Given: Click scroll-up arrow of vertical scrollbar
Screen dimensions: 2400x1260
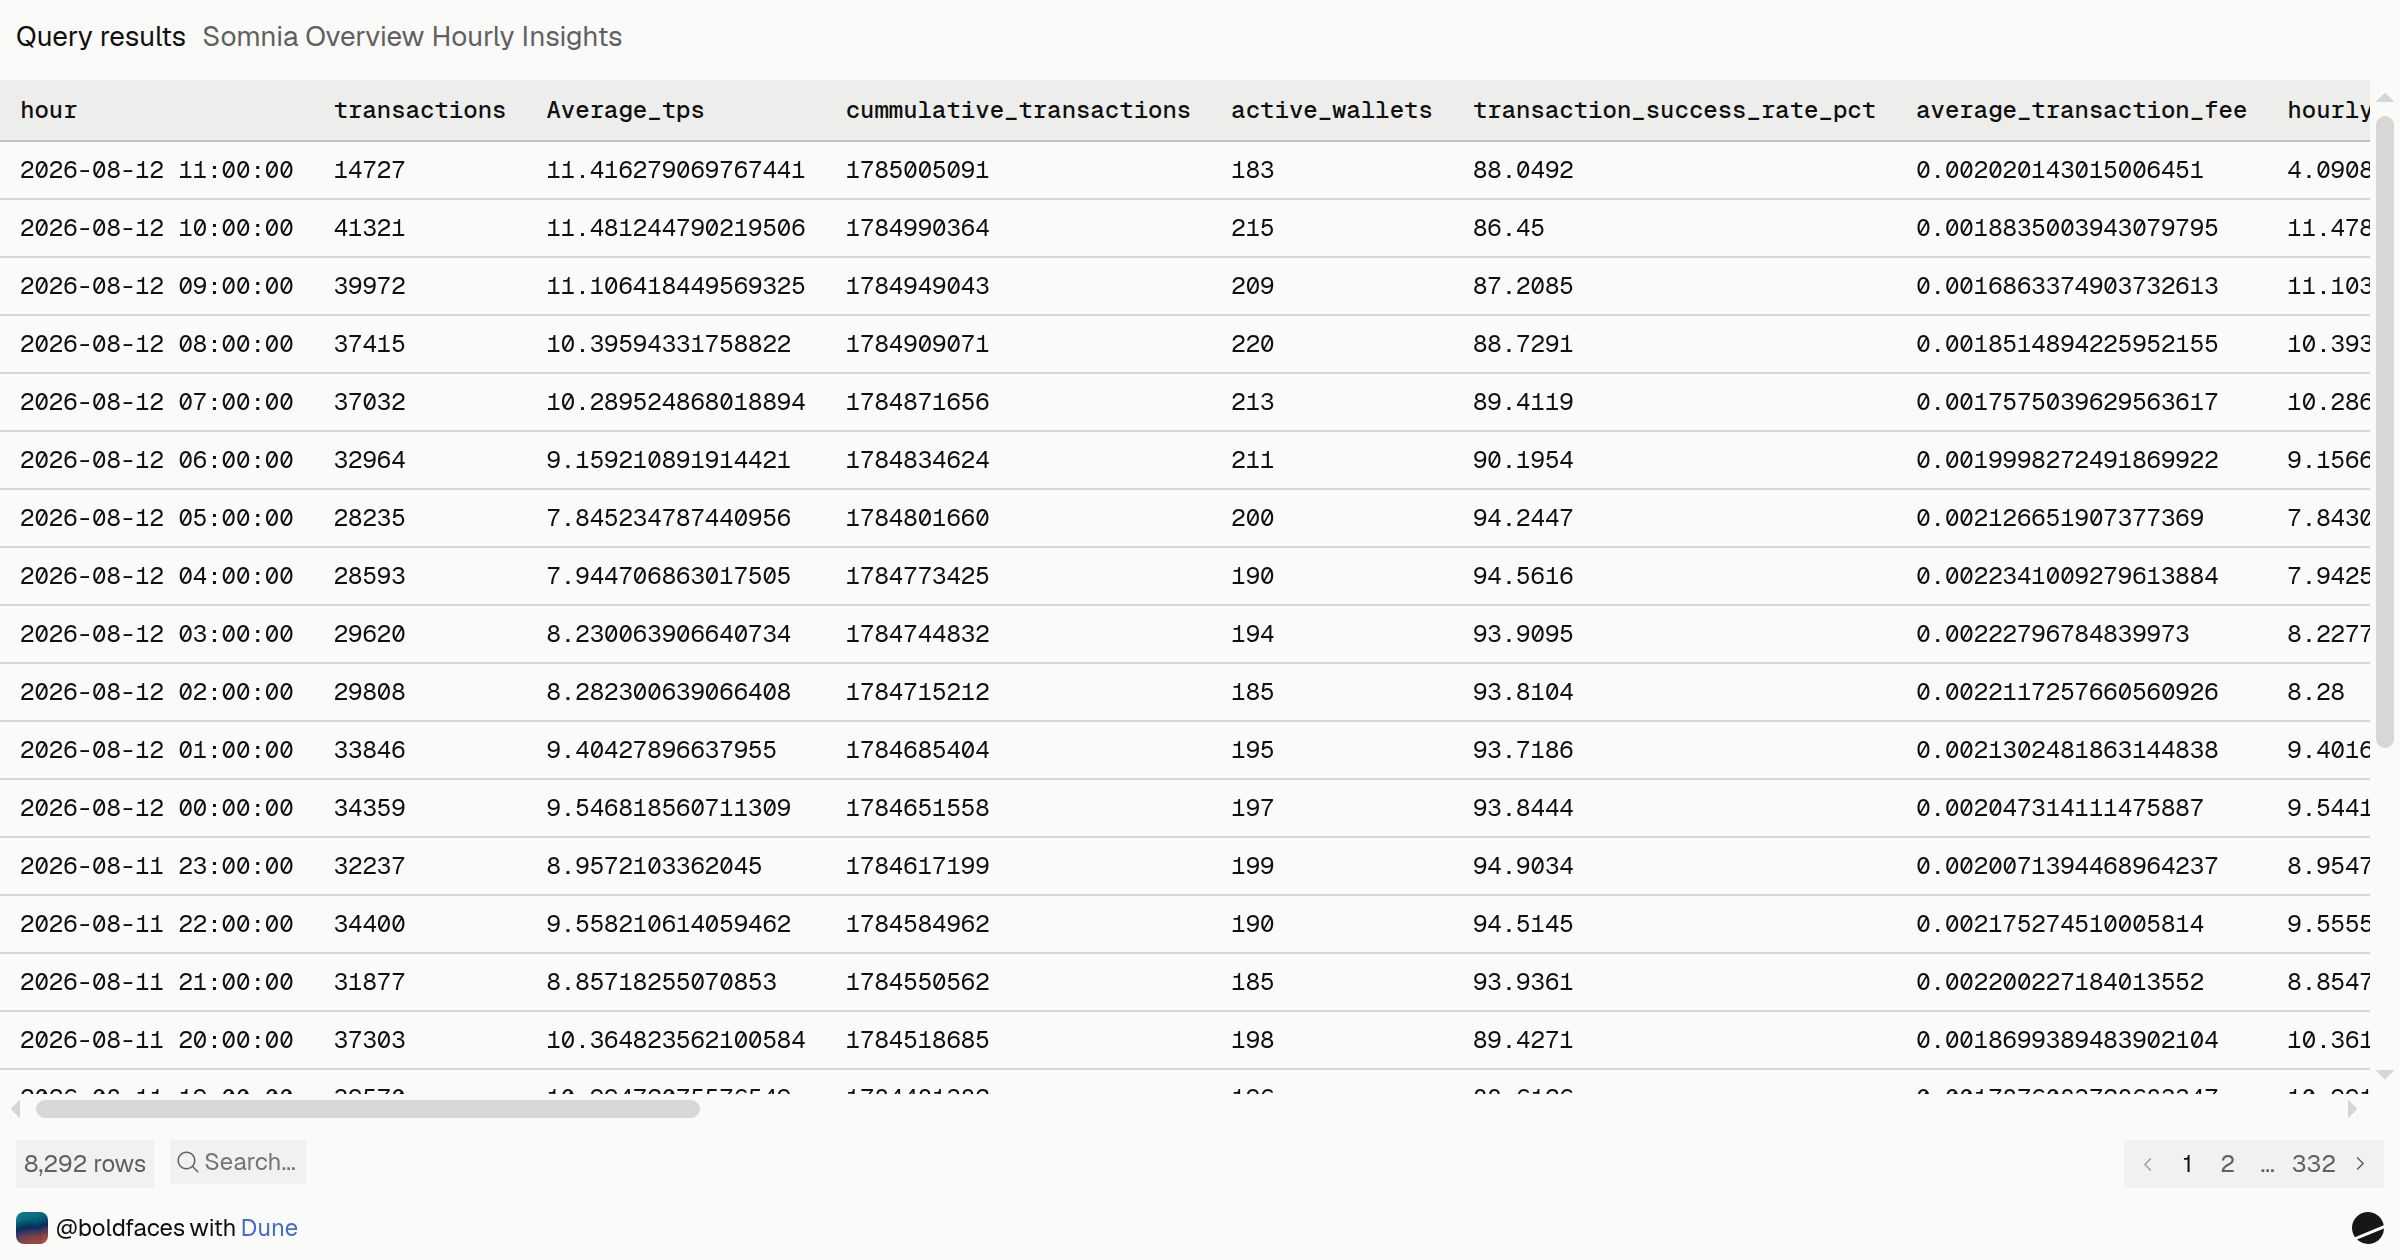Looking at the screenshot, I should pyautogui.click(x=2385, y=98).
